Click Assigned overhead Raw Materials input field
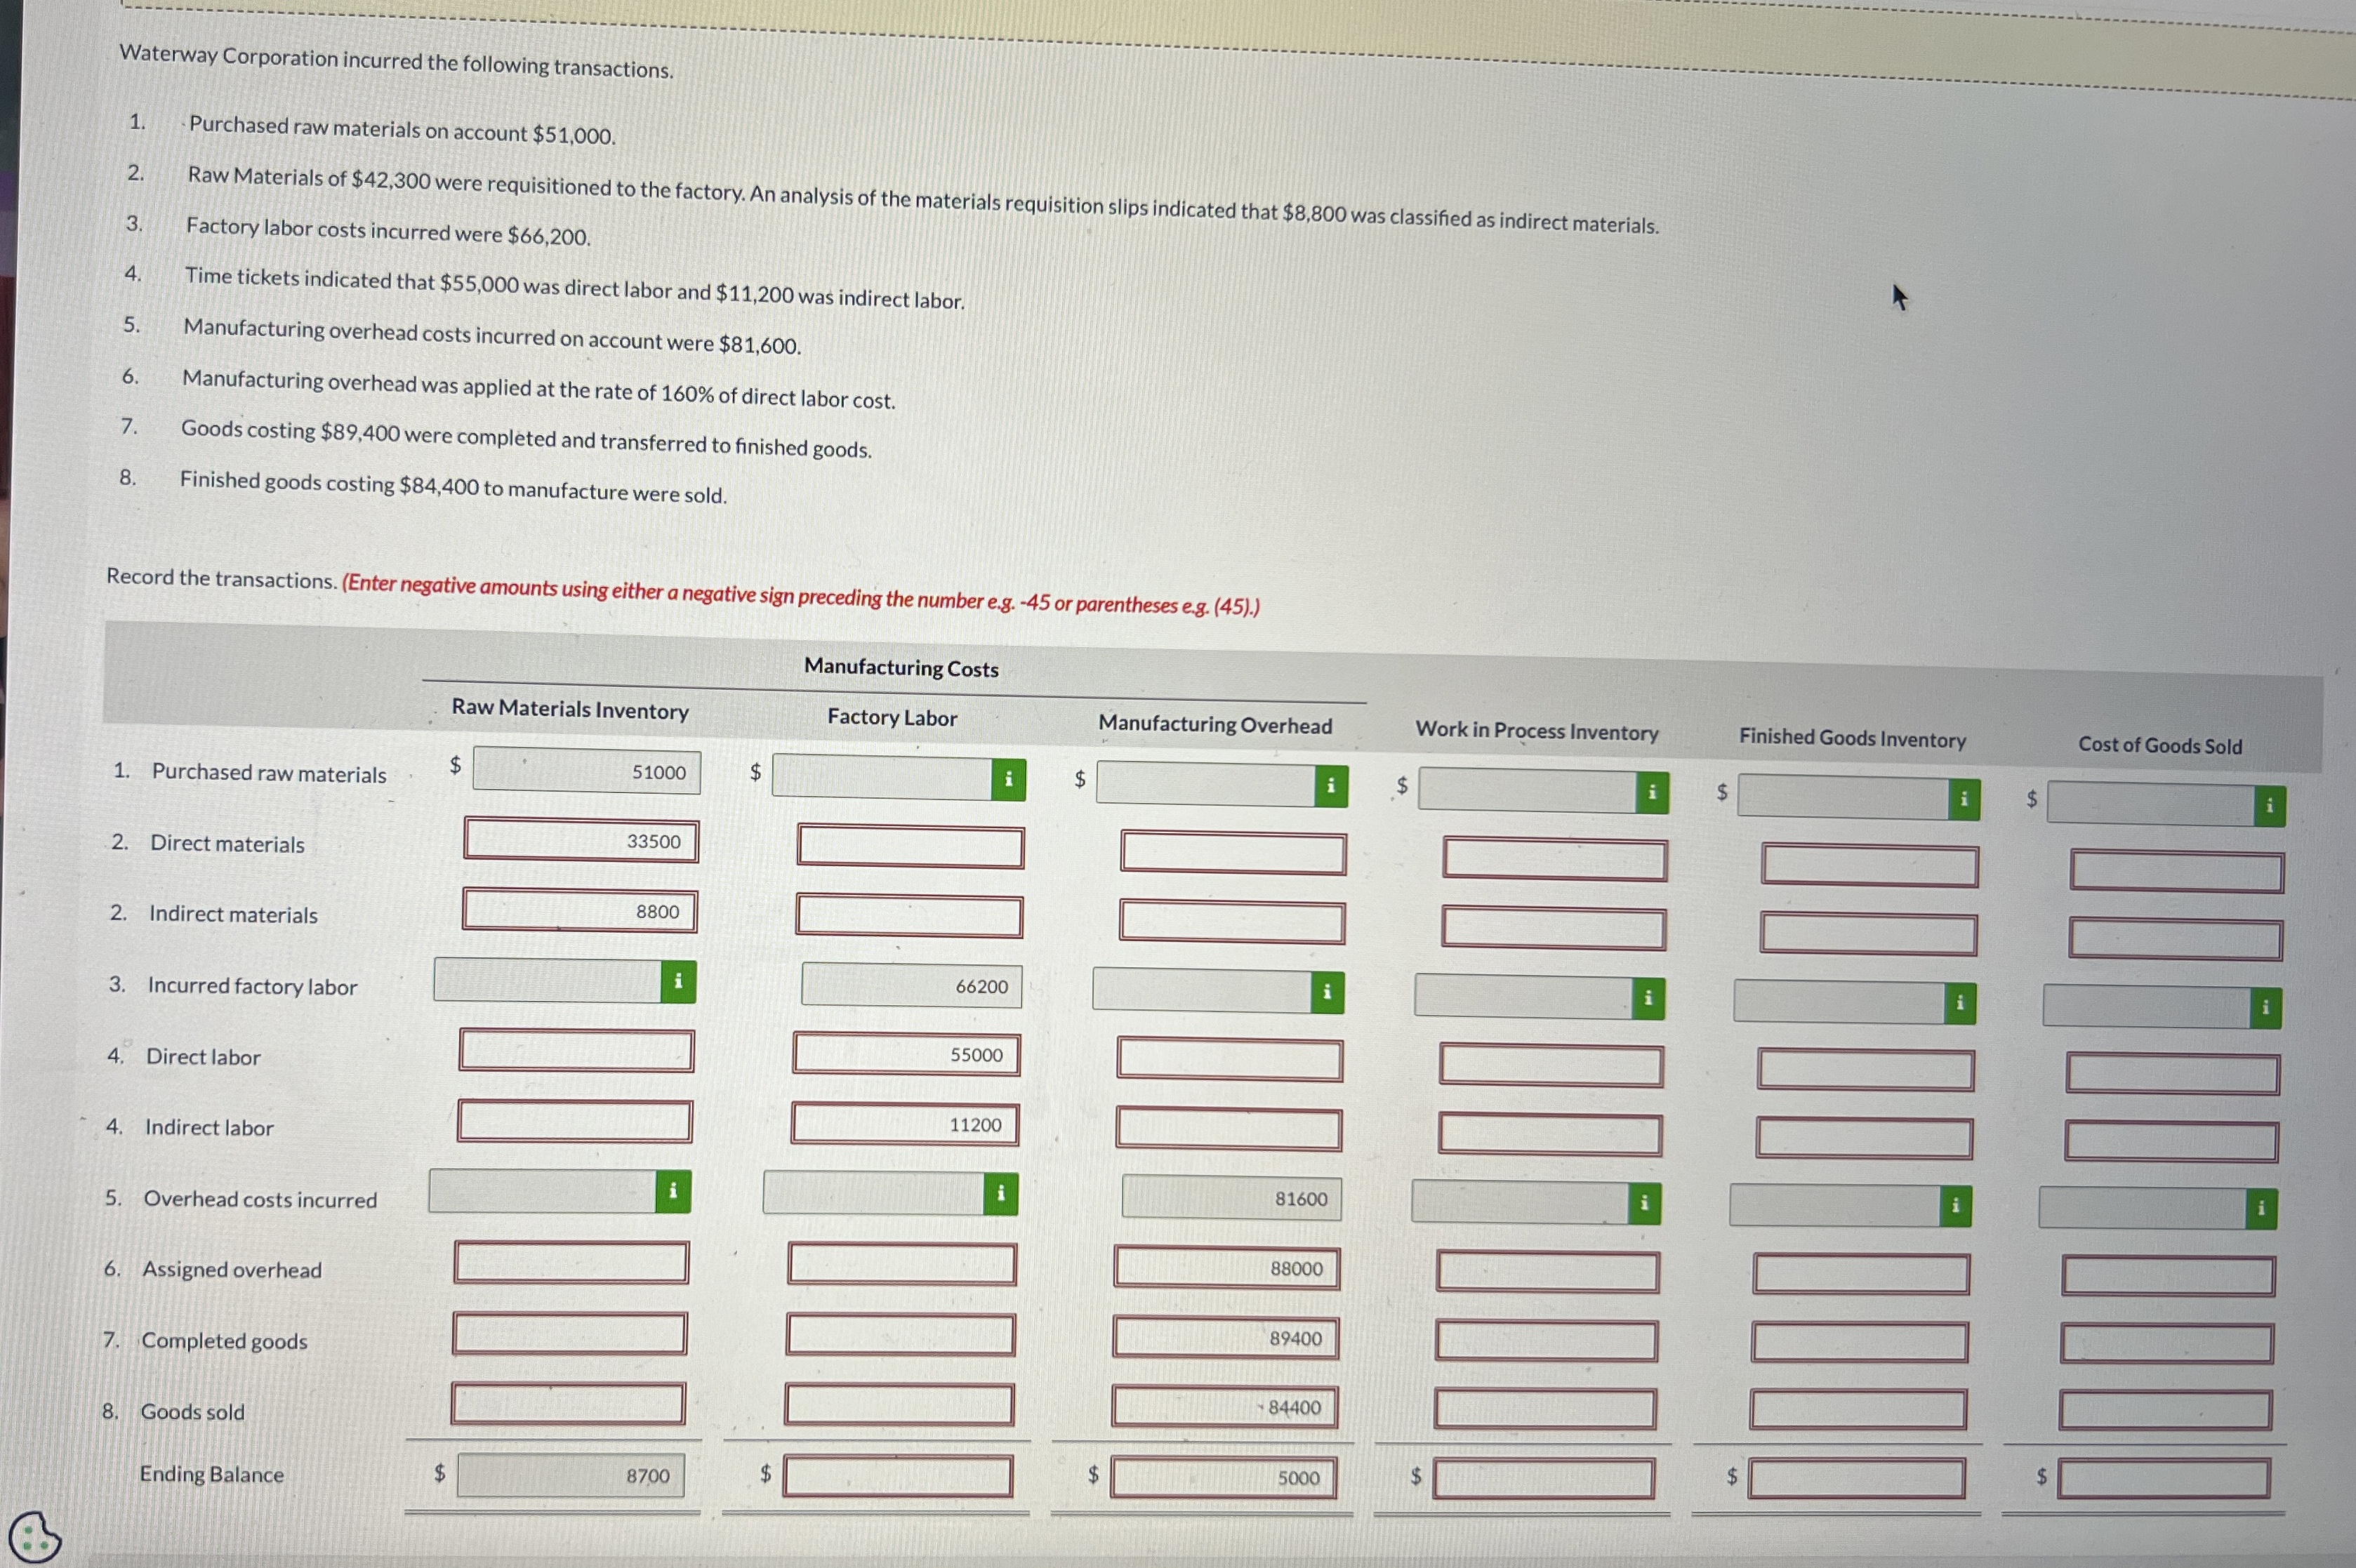 [571, 1262]
